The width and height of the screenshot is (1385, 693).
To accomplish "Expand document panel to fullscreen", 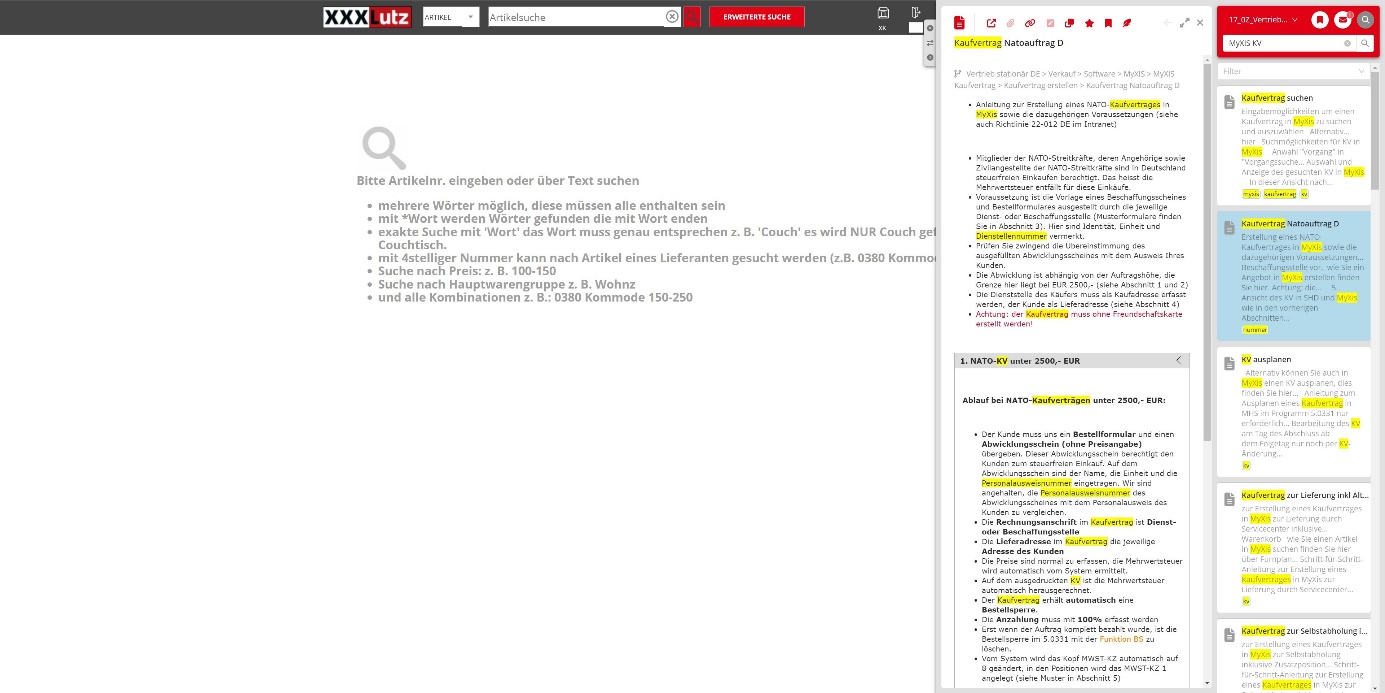I will [x=1184, y=23].
